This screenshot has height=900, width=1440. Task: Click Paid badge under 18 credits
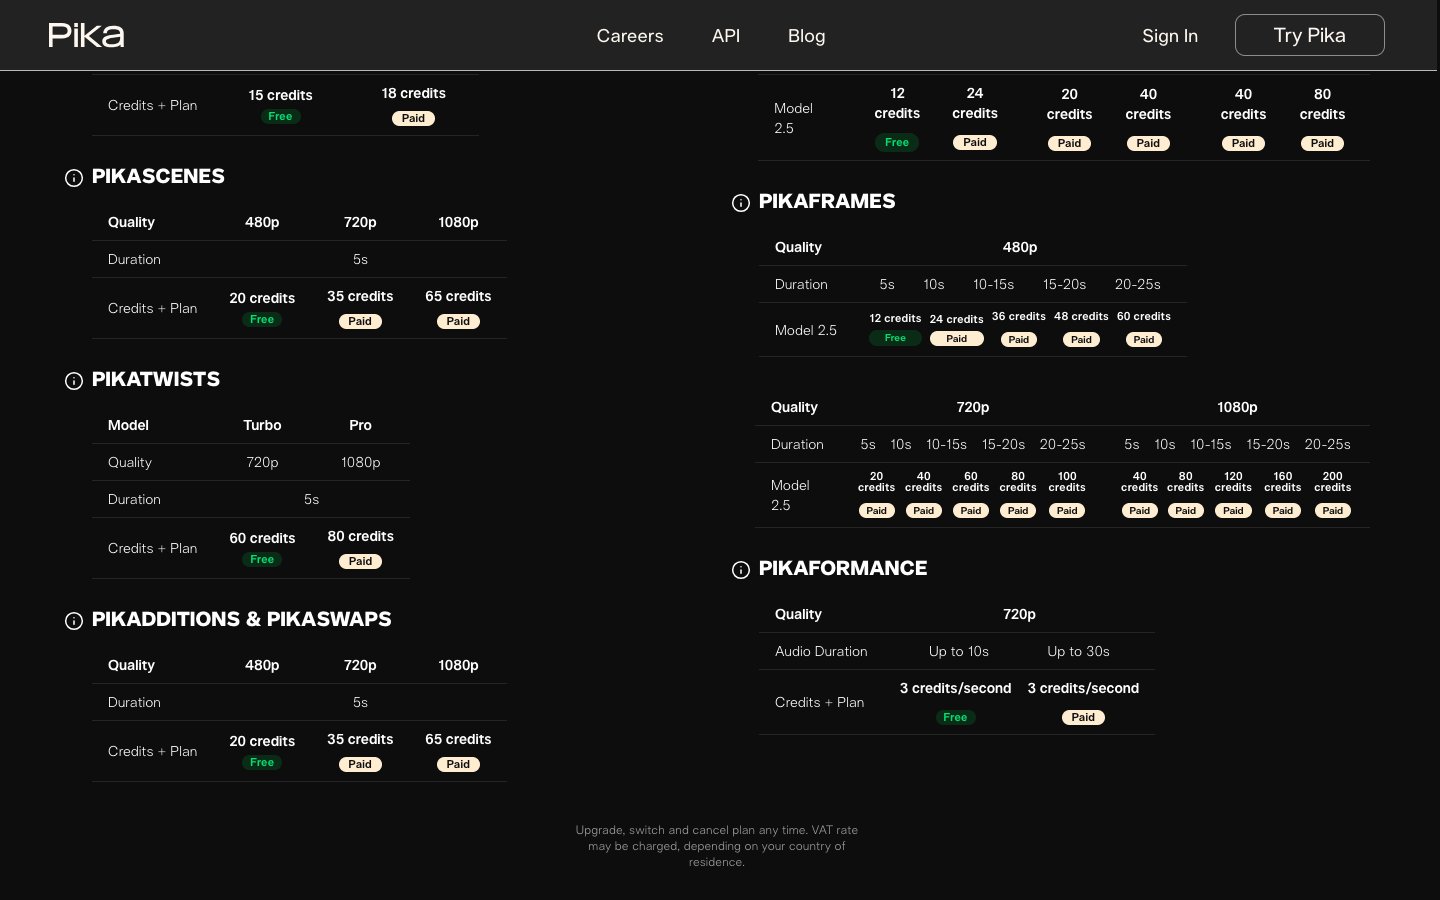coord(413,118)
